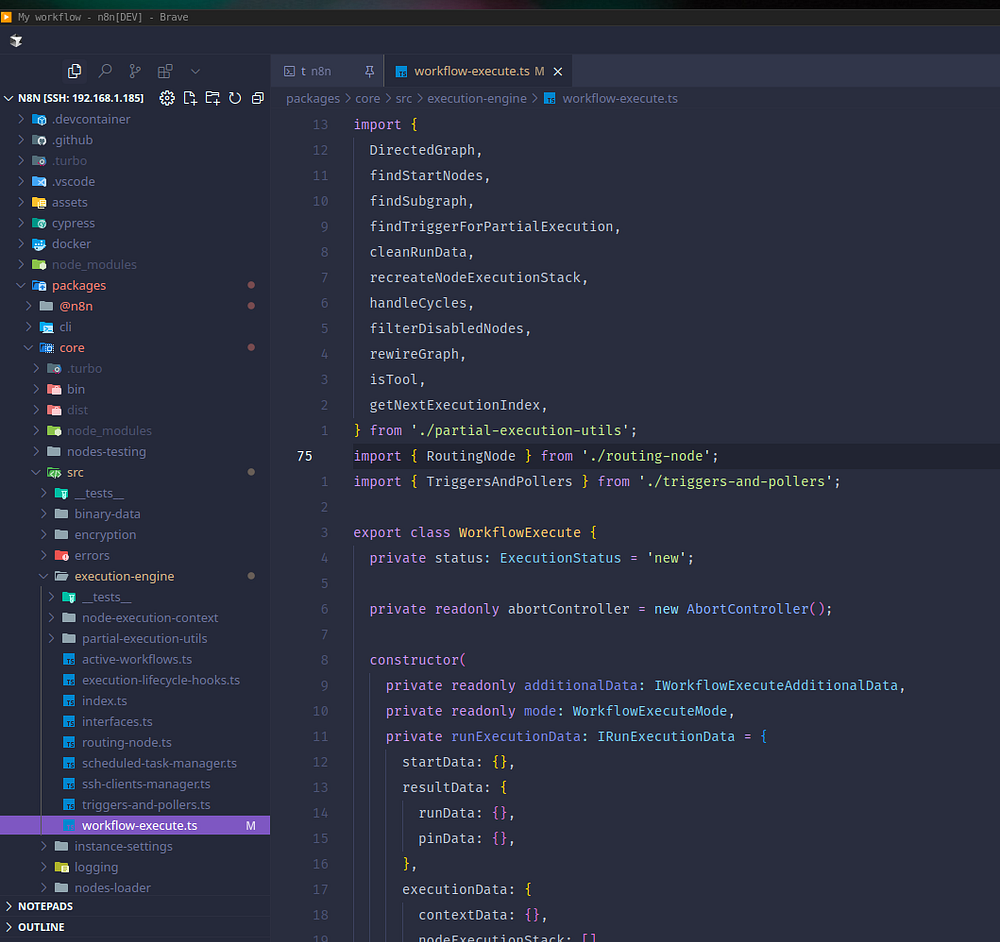The image size is (1000, 942).
Task: Close the workflow-execute.ts tab
Action: pyautogui.click(x=558, y=71)
